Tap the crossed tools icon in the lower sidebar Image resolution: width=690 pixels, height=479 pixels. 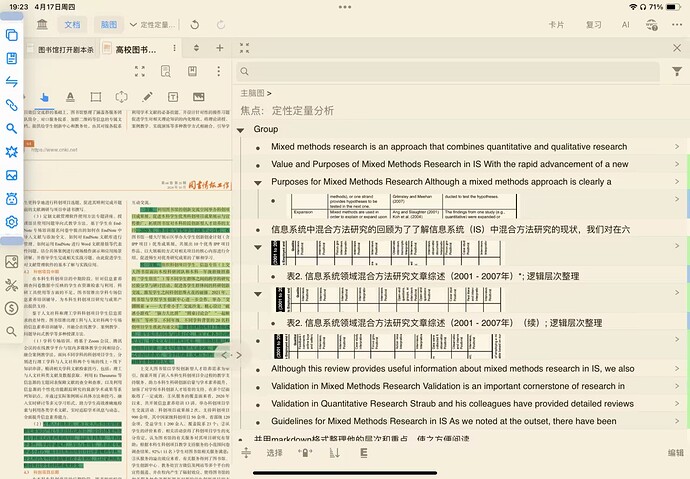pyautogui.click(x=11, y=285)
